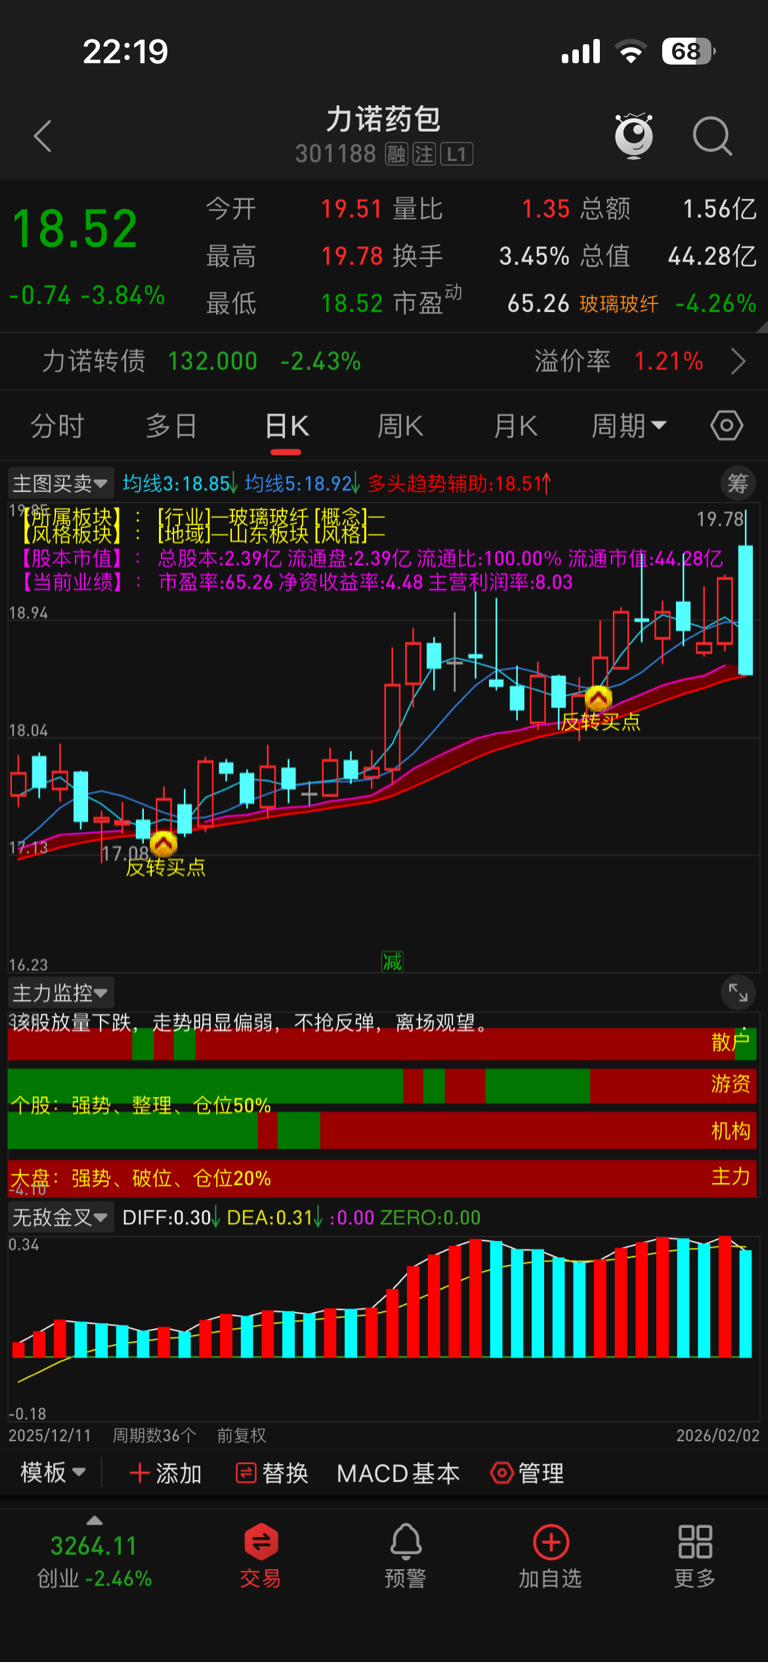Screen dimensions: 768x1663
Task: Tap 创业 index quote 3264.11
Action: (x=94, y=1561)
